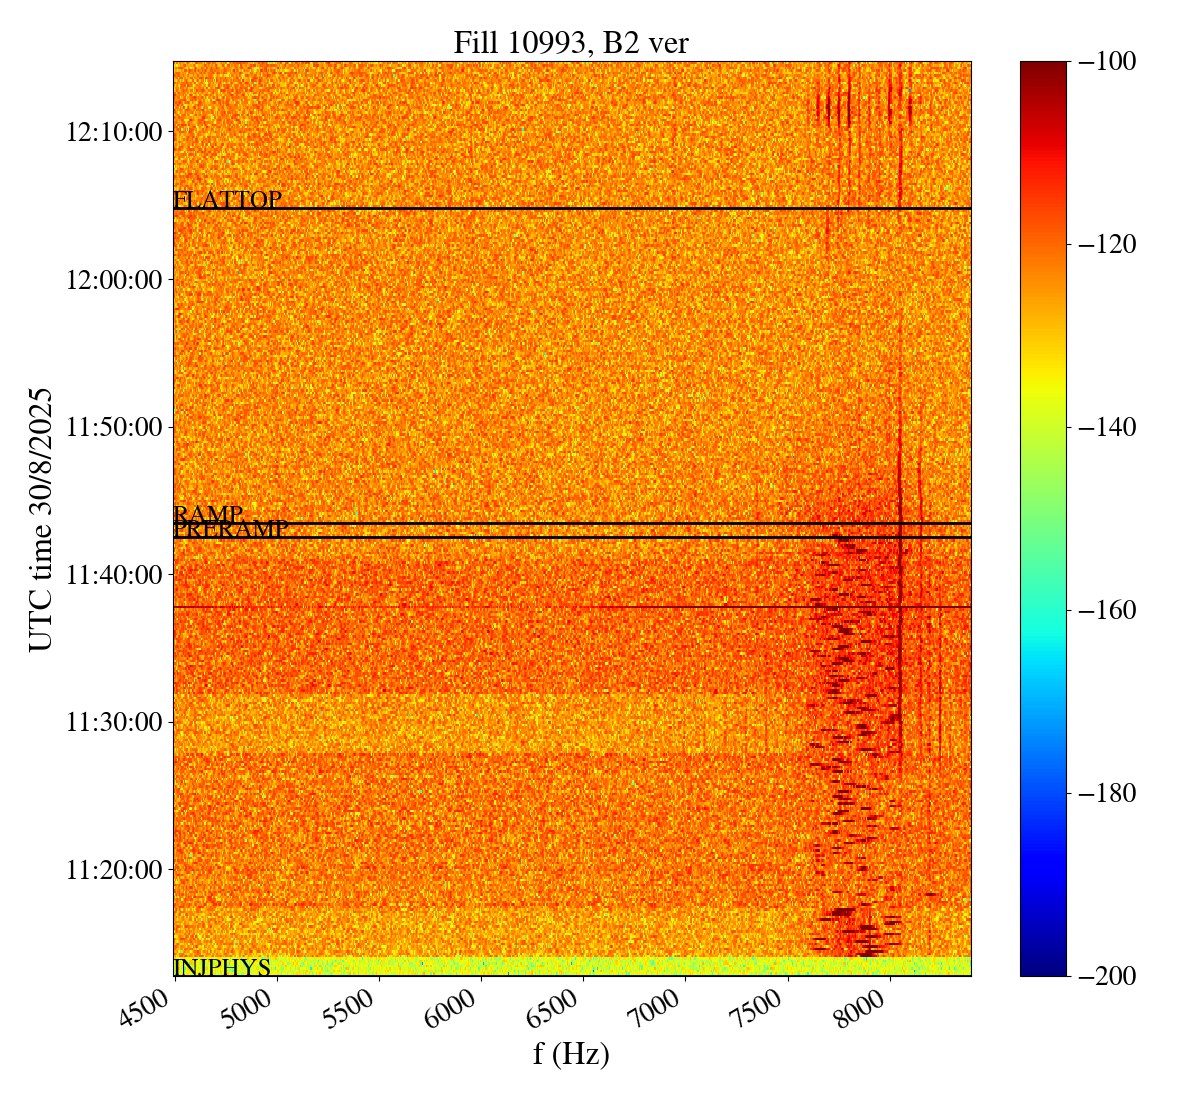
Task: Click the −100 colorbar tick label
Action: 1106,62
